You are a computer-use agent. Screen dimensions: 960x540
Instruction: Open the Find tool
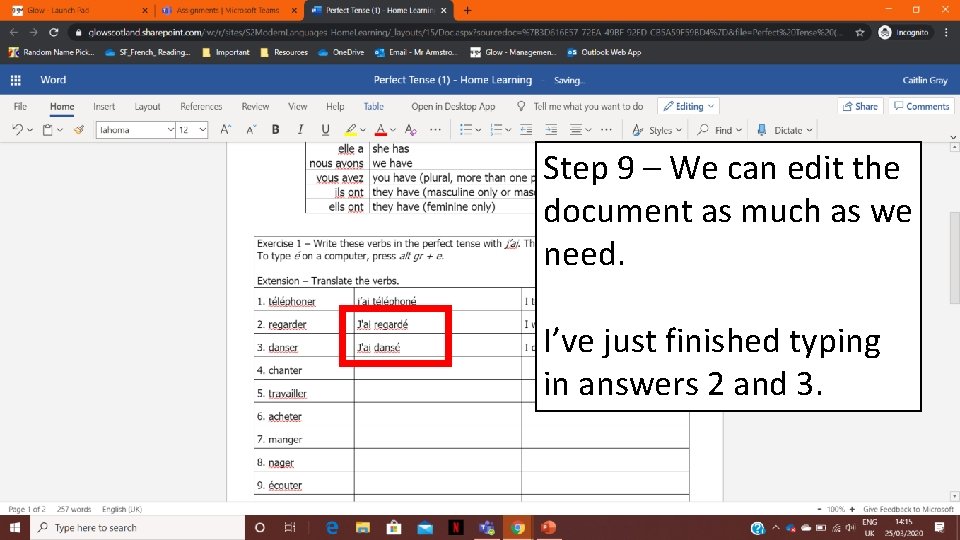pos(719,130)
